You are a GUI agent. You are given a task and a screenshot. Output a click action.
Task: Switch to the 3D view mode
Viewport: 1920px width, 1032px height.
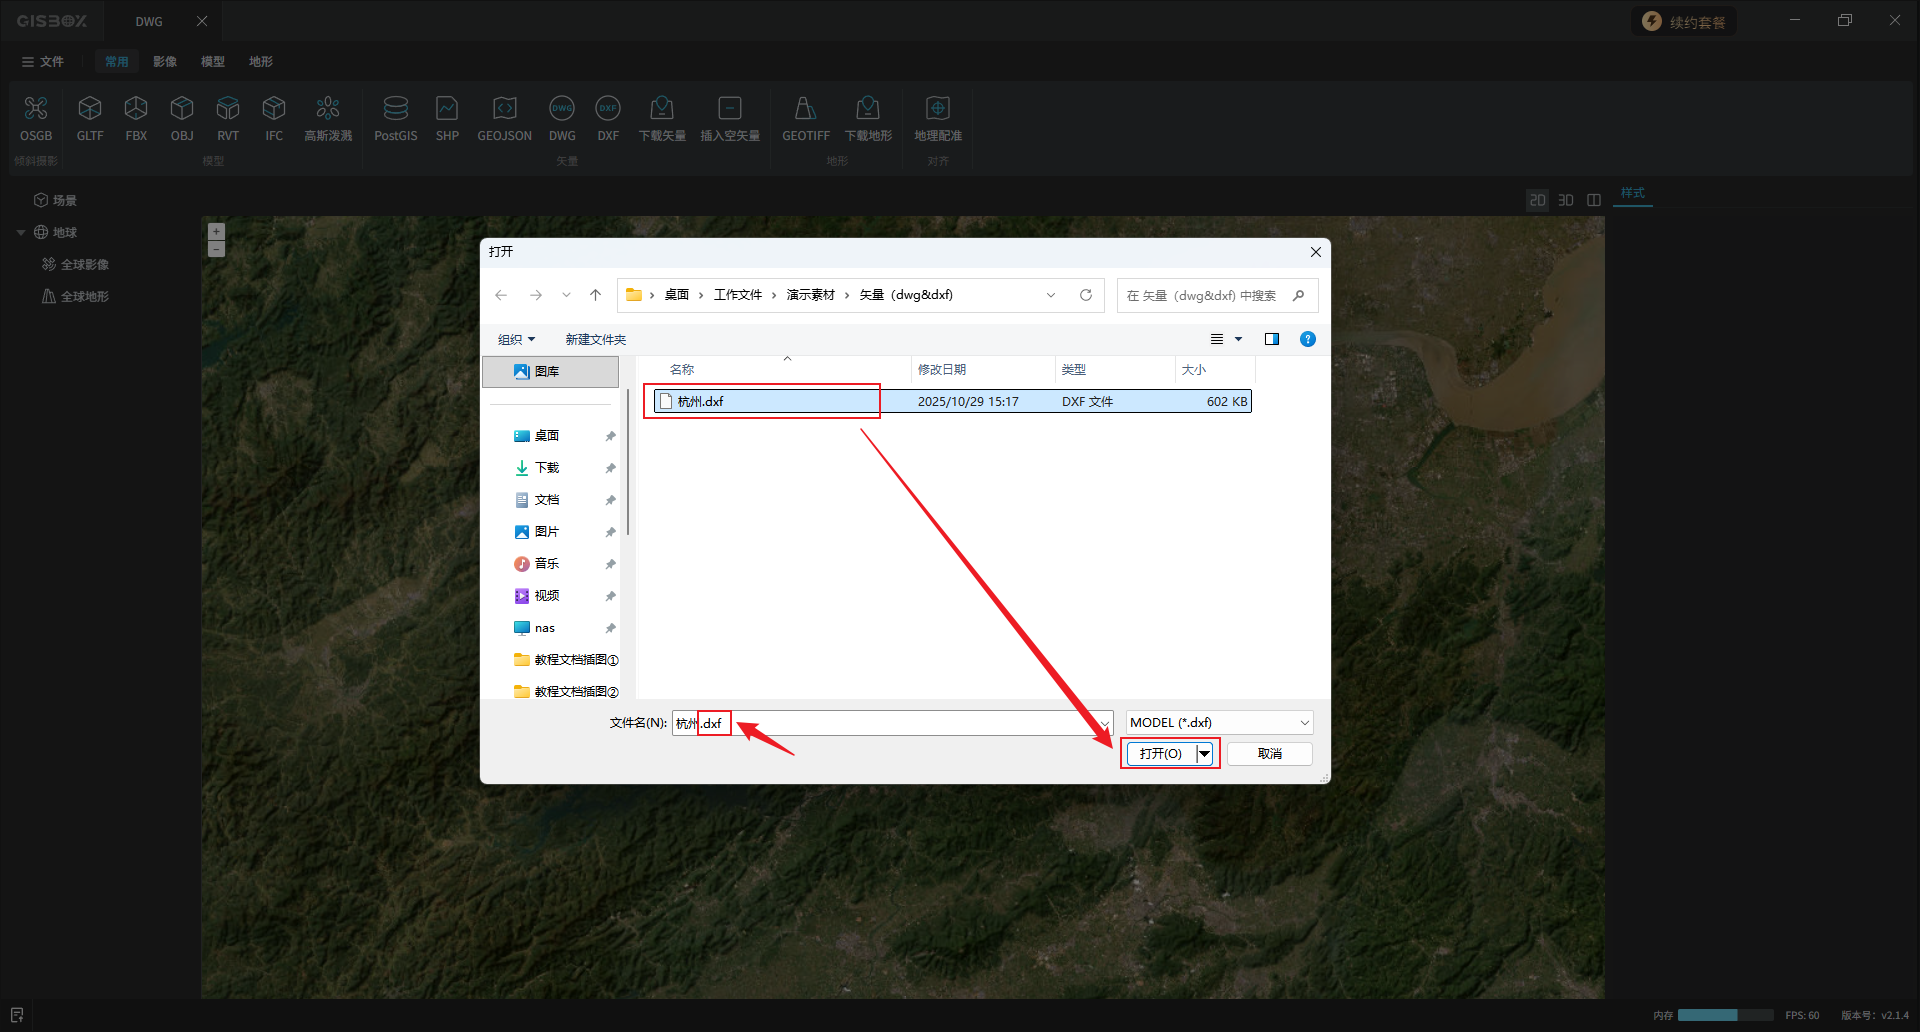pos(1566,200)
